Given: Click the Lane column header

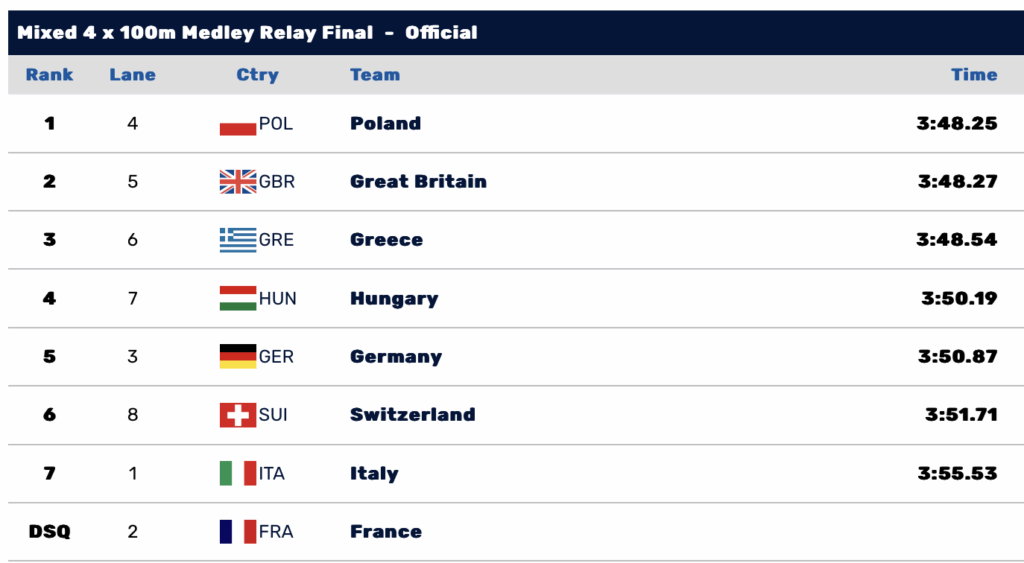Looking at the screenshot, I should (132, 75).
